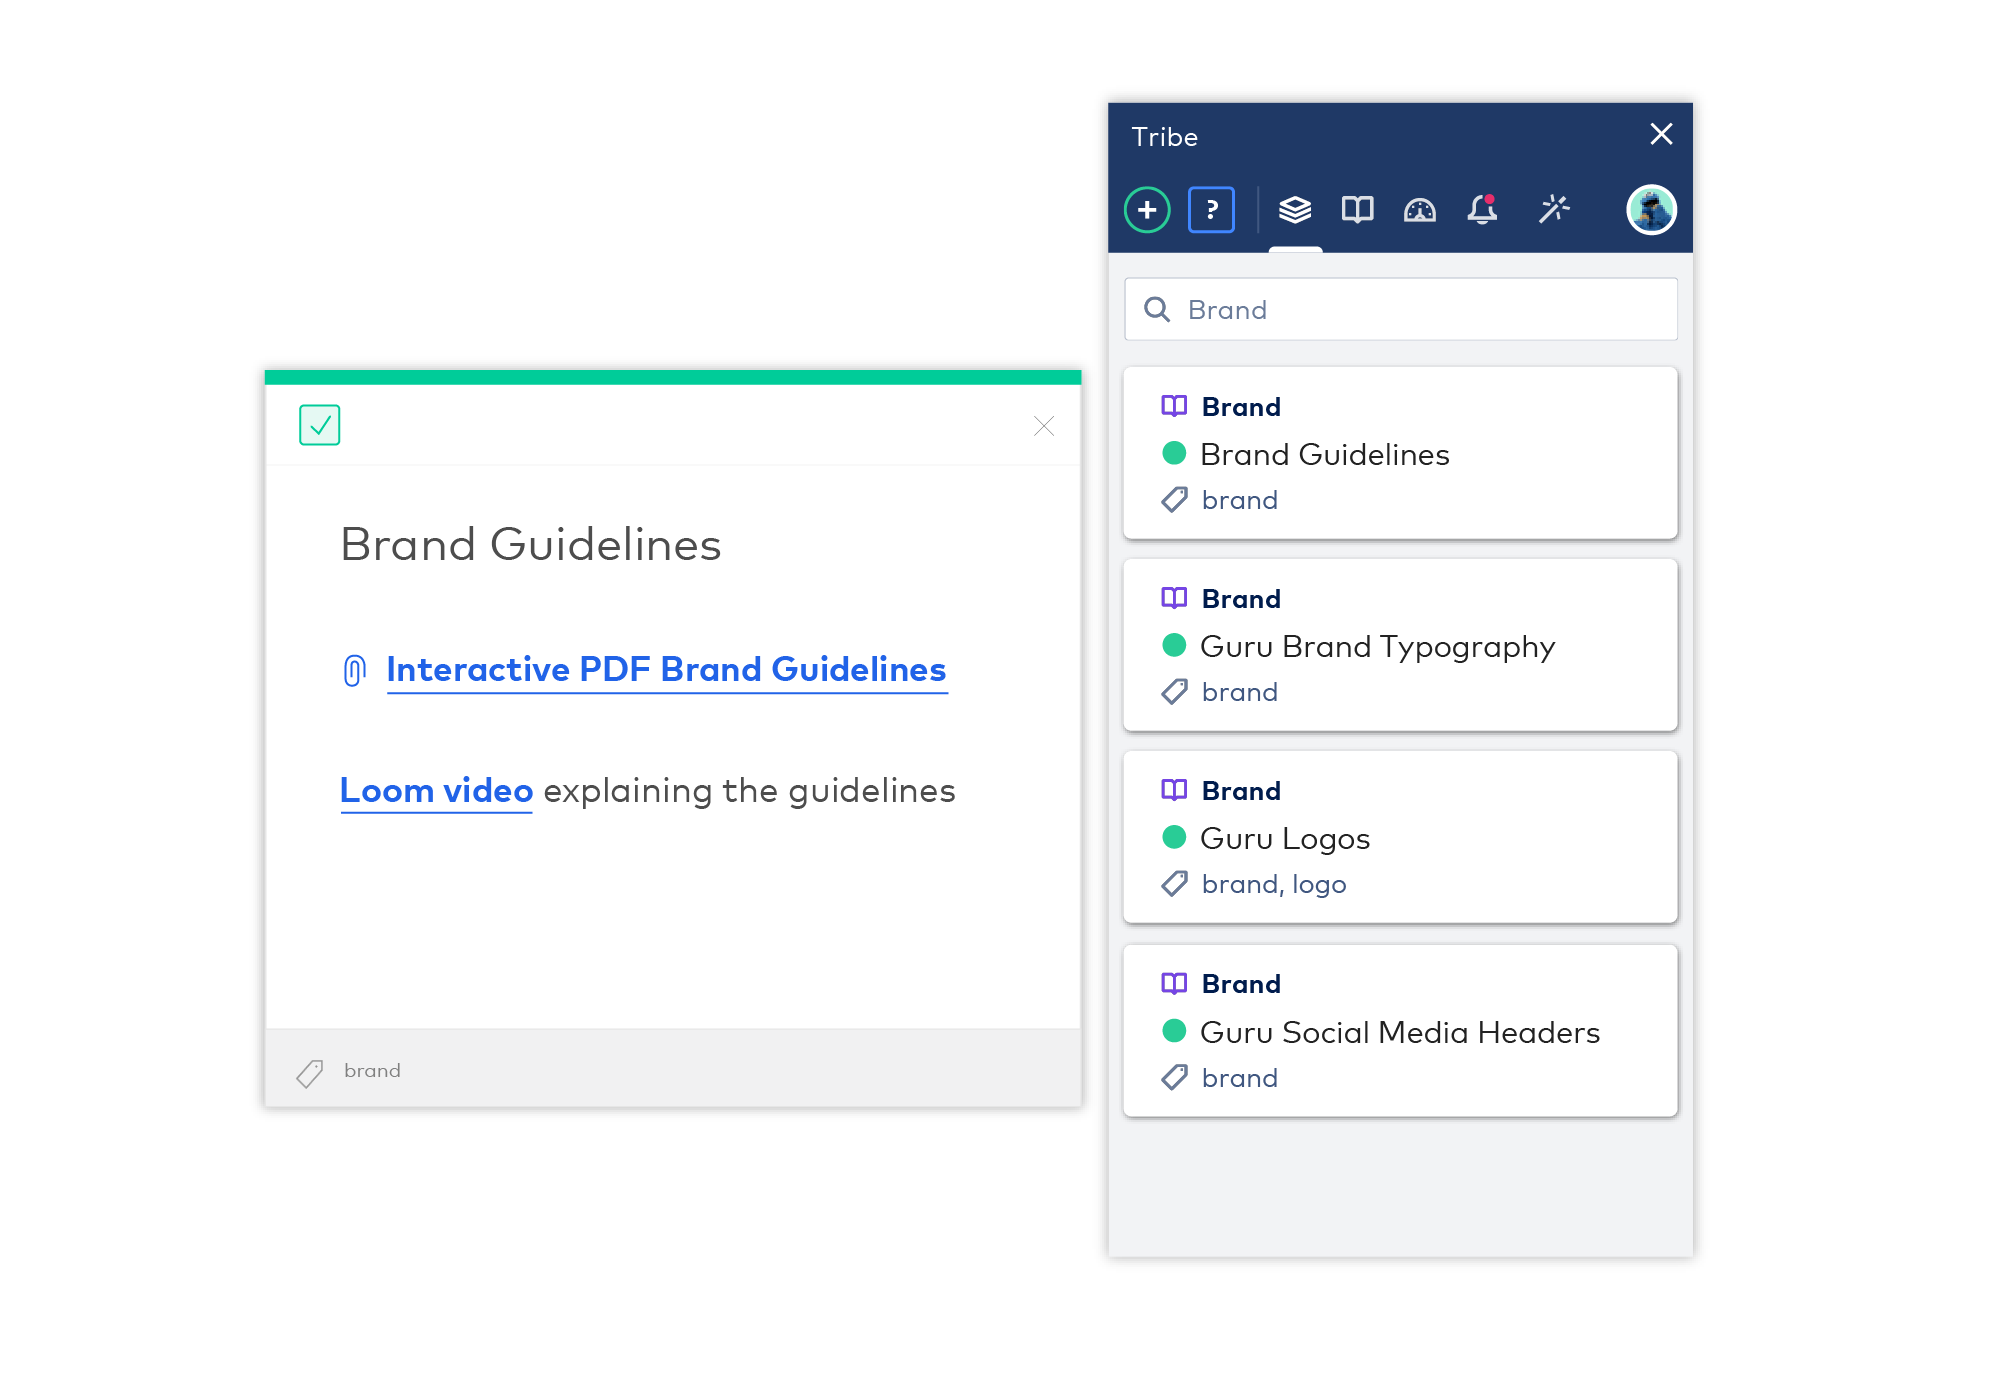The height and width of the screenshot is (1382, 2000).
Task: Open Interactive PDF Brand Guidelines link
Action: point(667,670)
